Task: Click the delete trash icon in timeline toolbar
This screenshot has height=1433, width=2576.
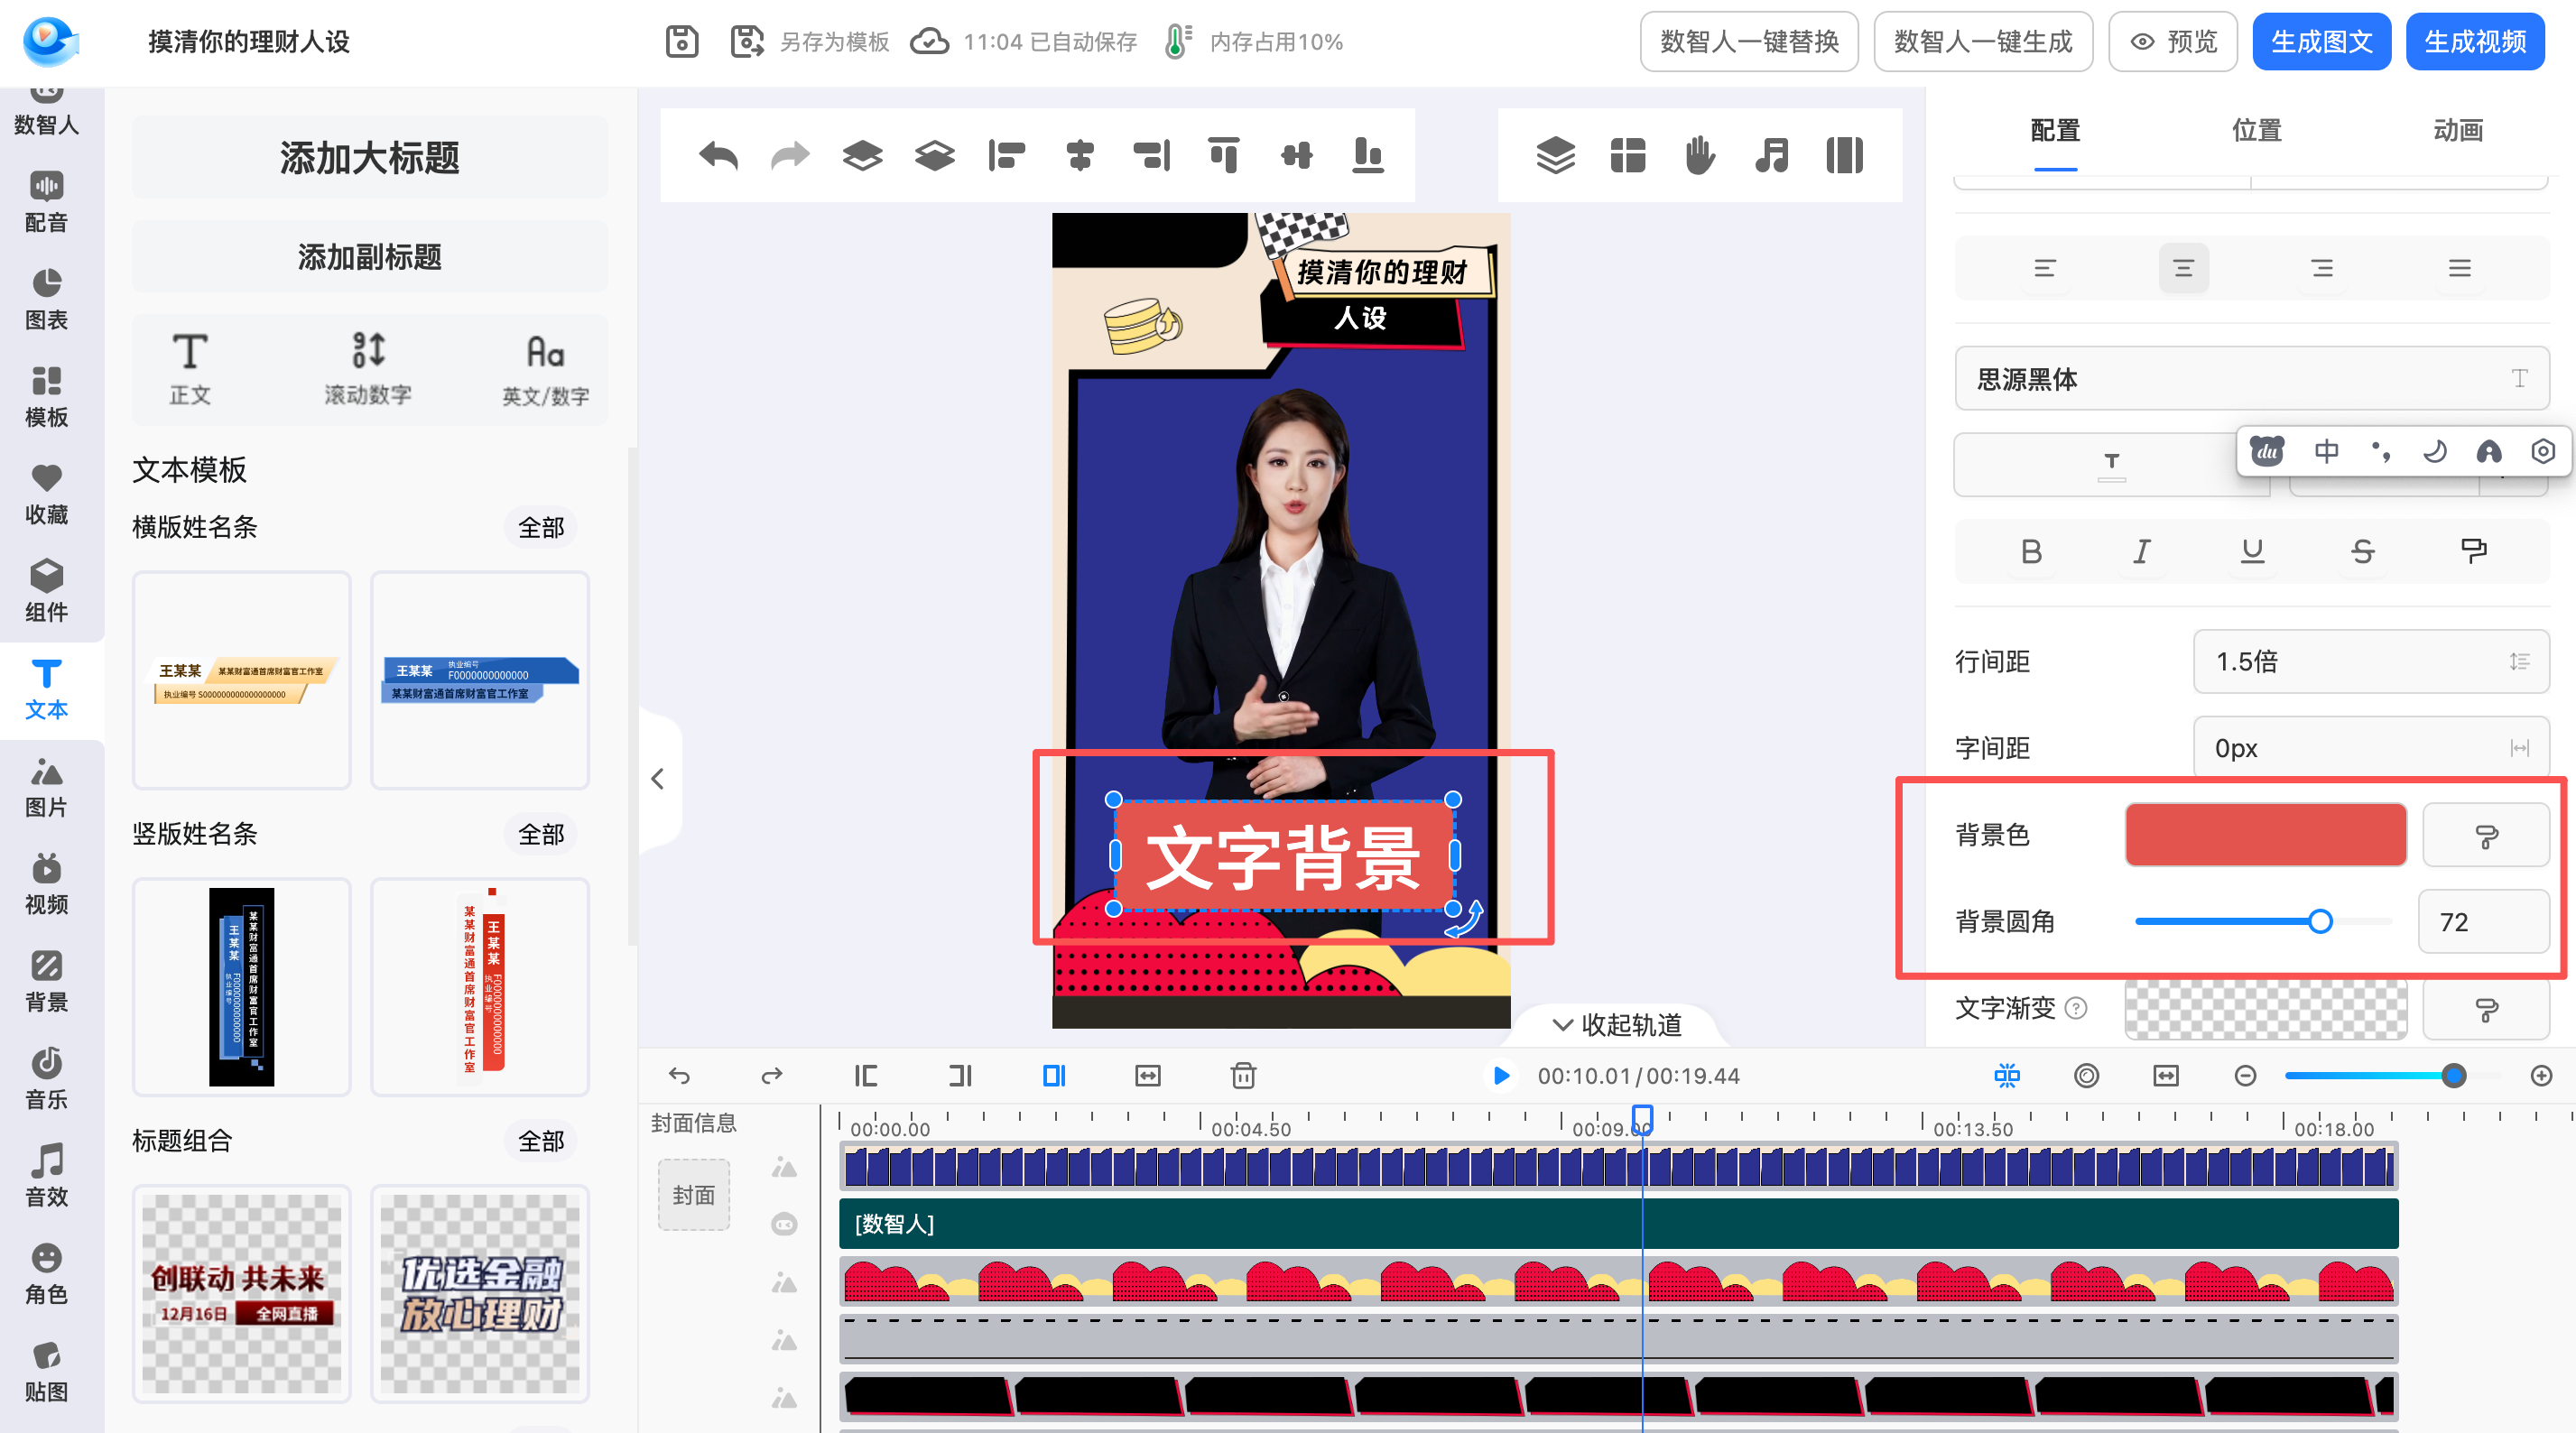Action: pyautogui.click(x=1243, y=1076)
